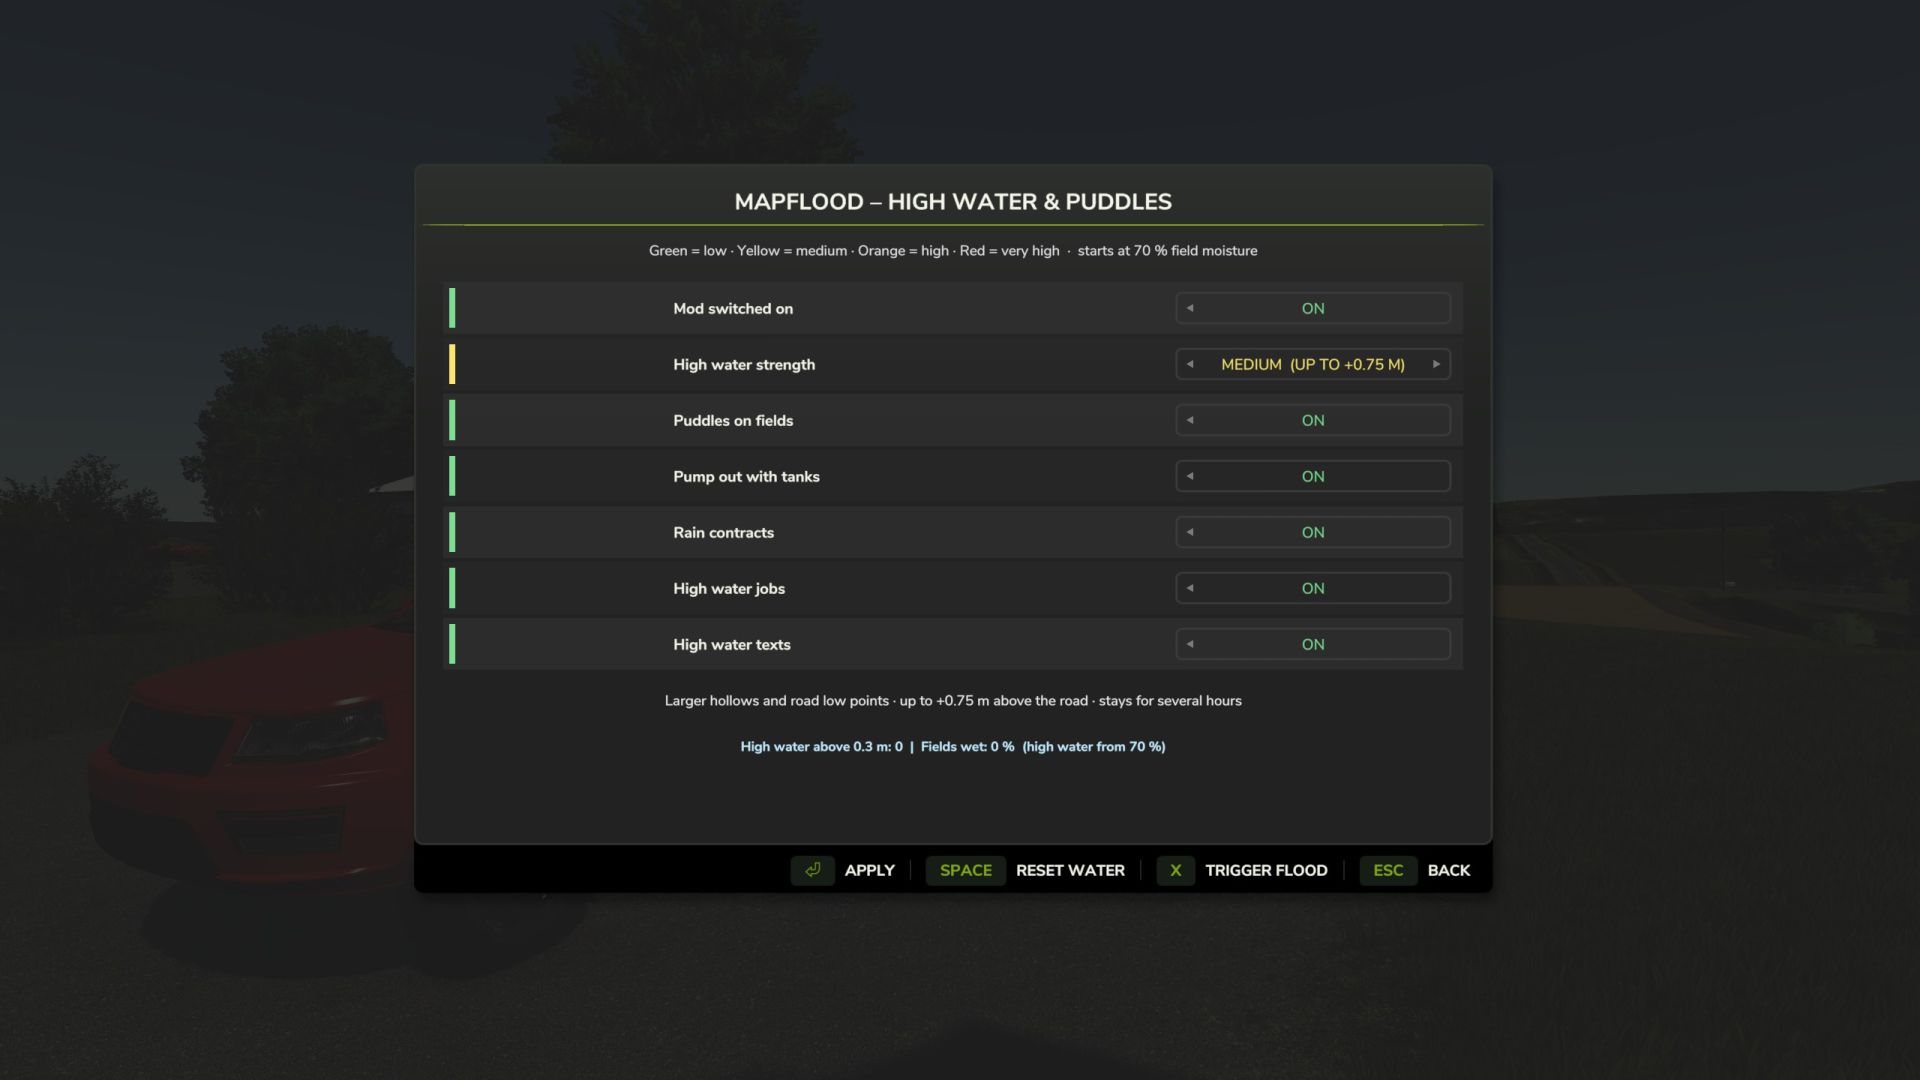1920x1080 pixels.
Task: Click the Trigger Flood button
Action: click(1266, 870)
